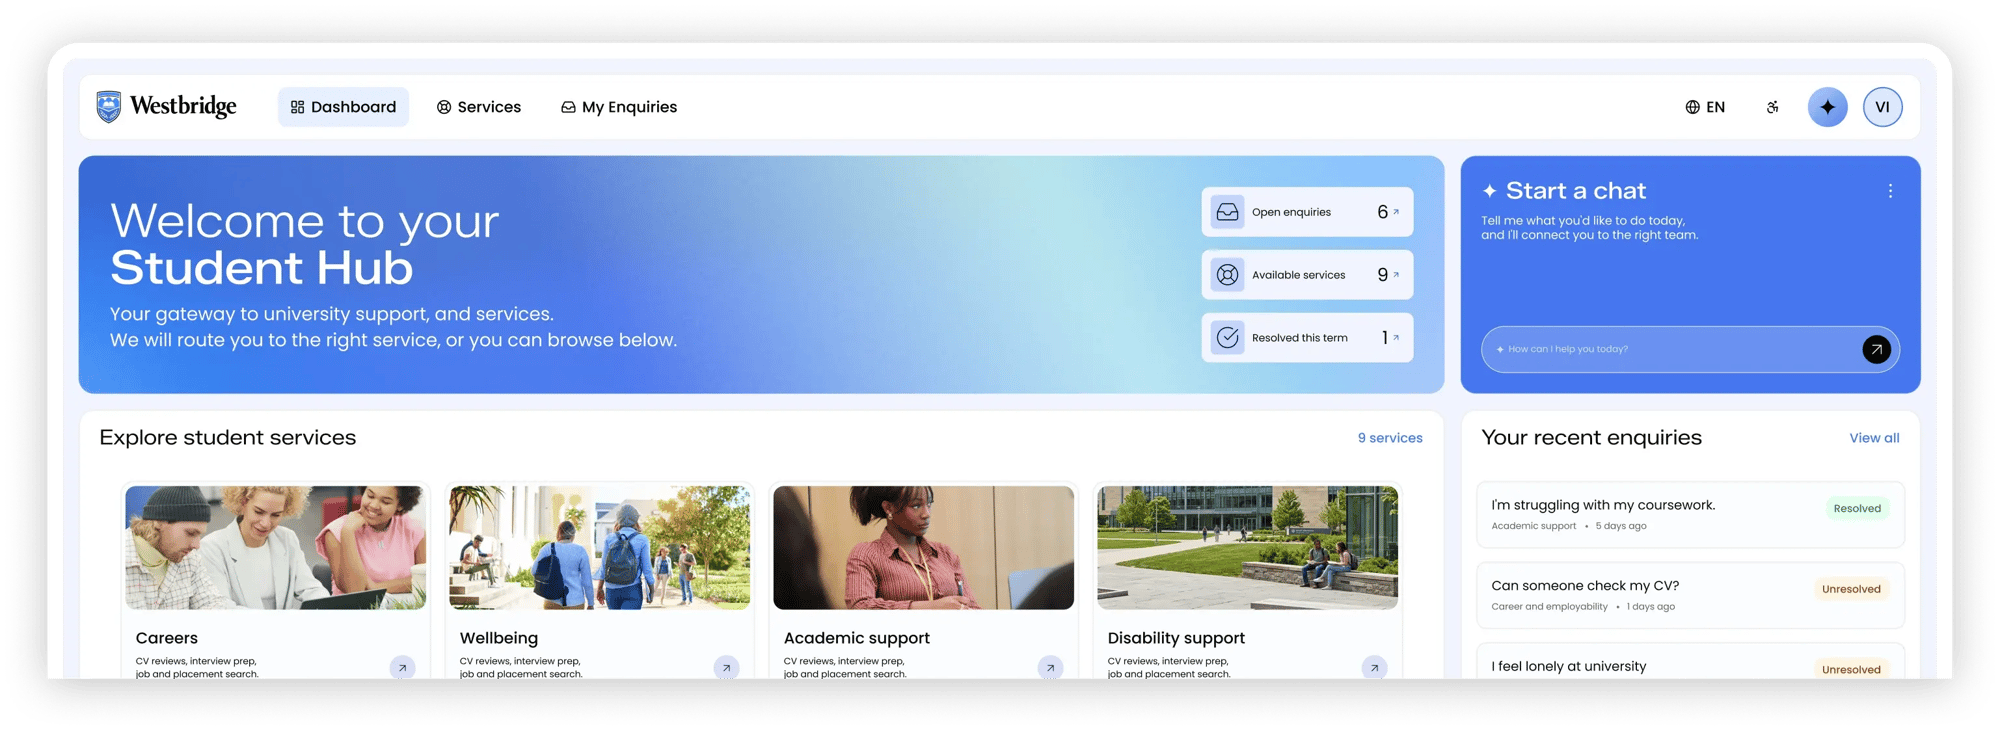This screenshot has width=2000, height=731.
Task: Send the chat message arrow button
Action: coord(1876,349)
